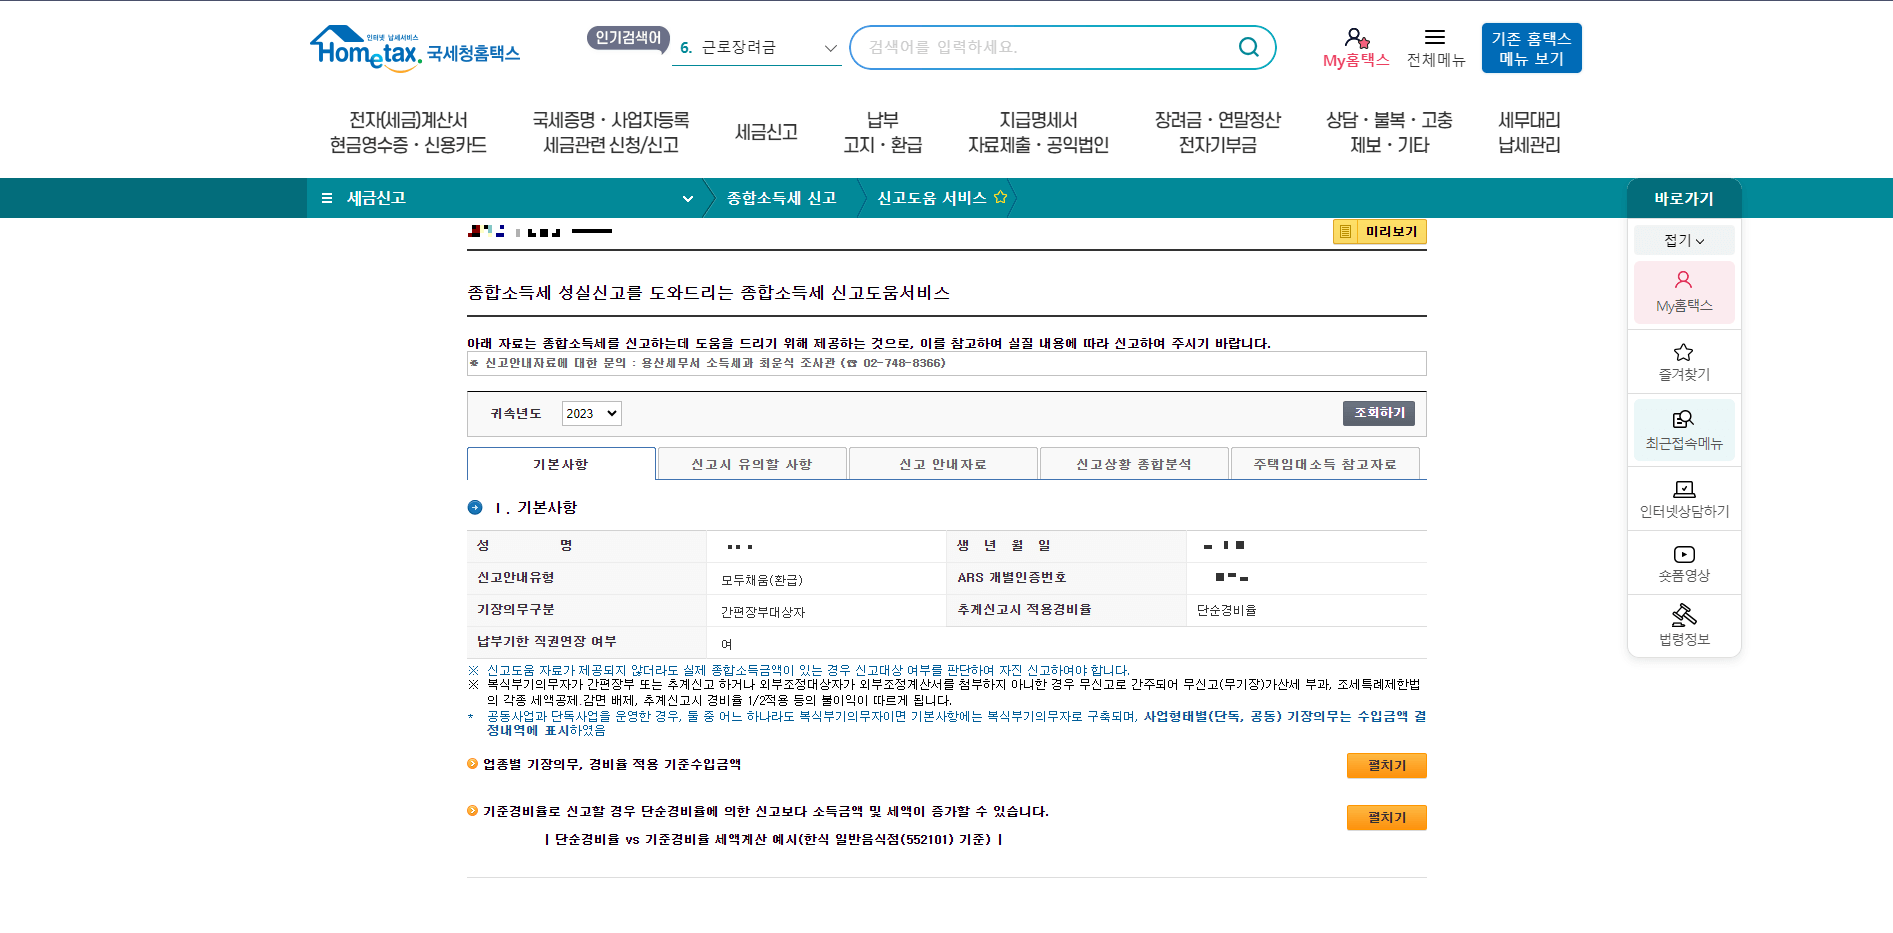This screenshot has width=1893, height=933.
Task: Click the 인터넷상담하기 sidebar icon
Action: 1683,497
